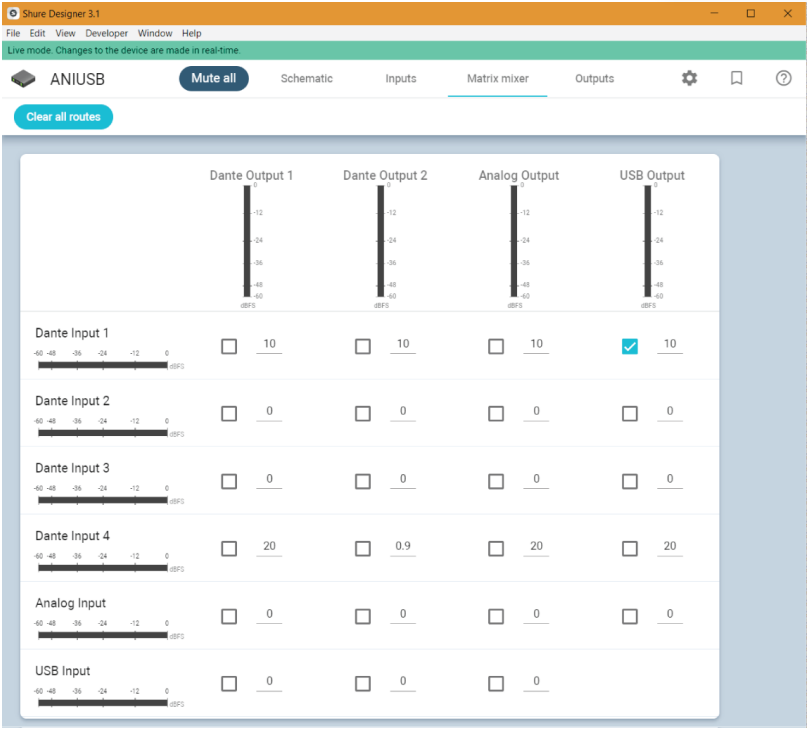Screen dimensions: 807x729
Task: Enable Dante Input 4 to Analog Output route
Action: (x=495, y=548)
